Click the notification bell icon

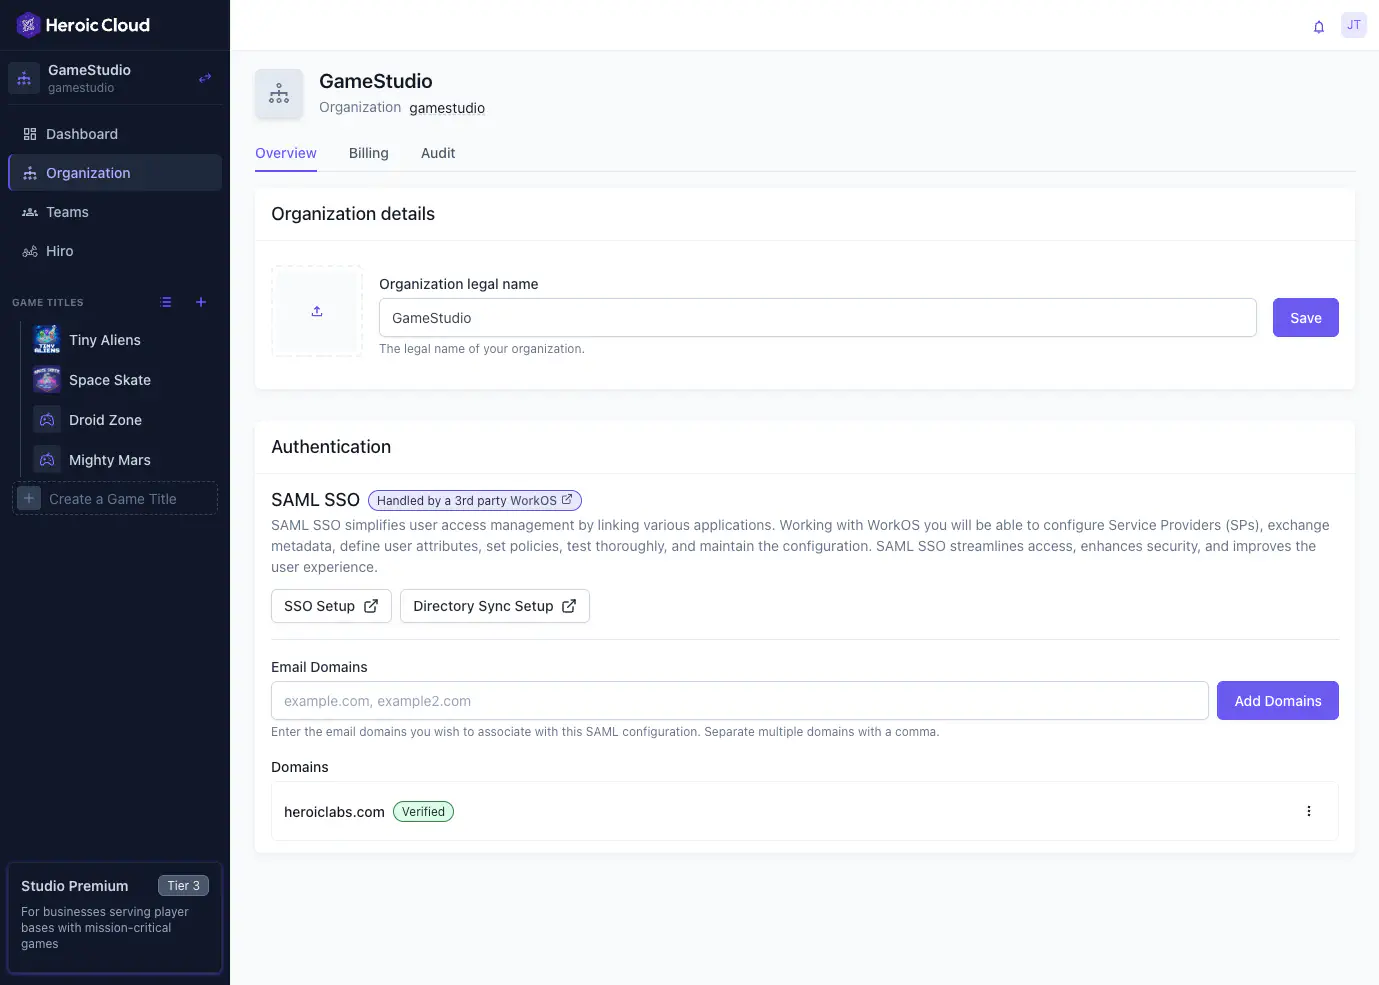(1318, 27)
